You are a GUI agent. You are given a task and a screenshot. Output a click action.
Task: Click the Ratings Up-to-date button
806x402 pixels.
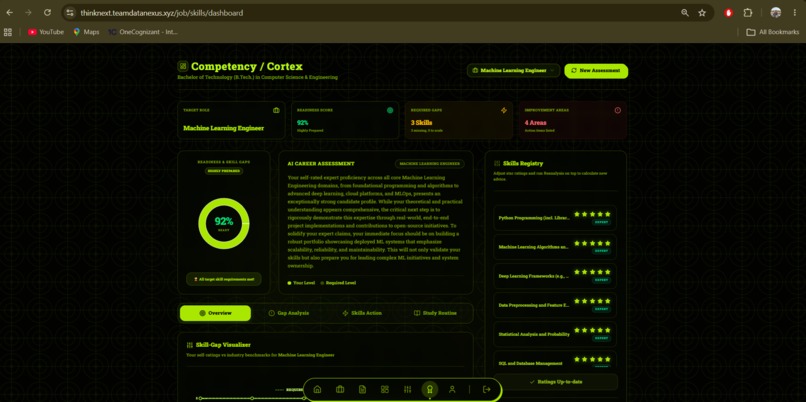(555, 382)
